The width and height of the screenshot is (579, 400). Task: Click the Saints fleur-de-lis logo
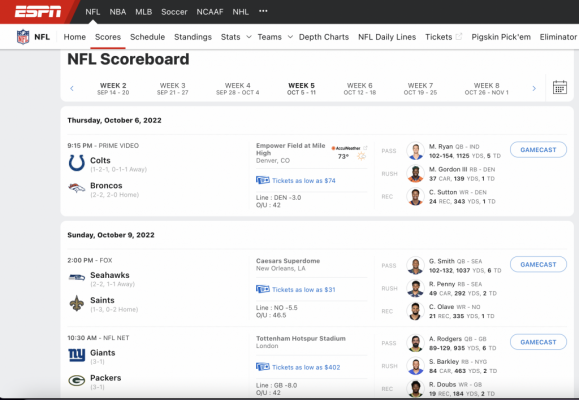coord(77,303)
